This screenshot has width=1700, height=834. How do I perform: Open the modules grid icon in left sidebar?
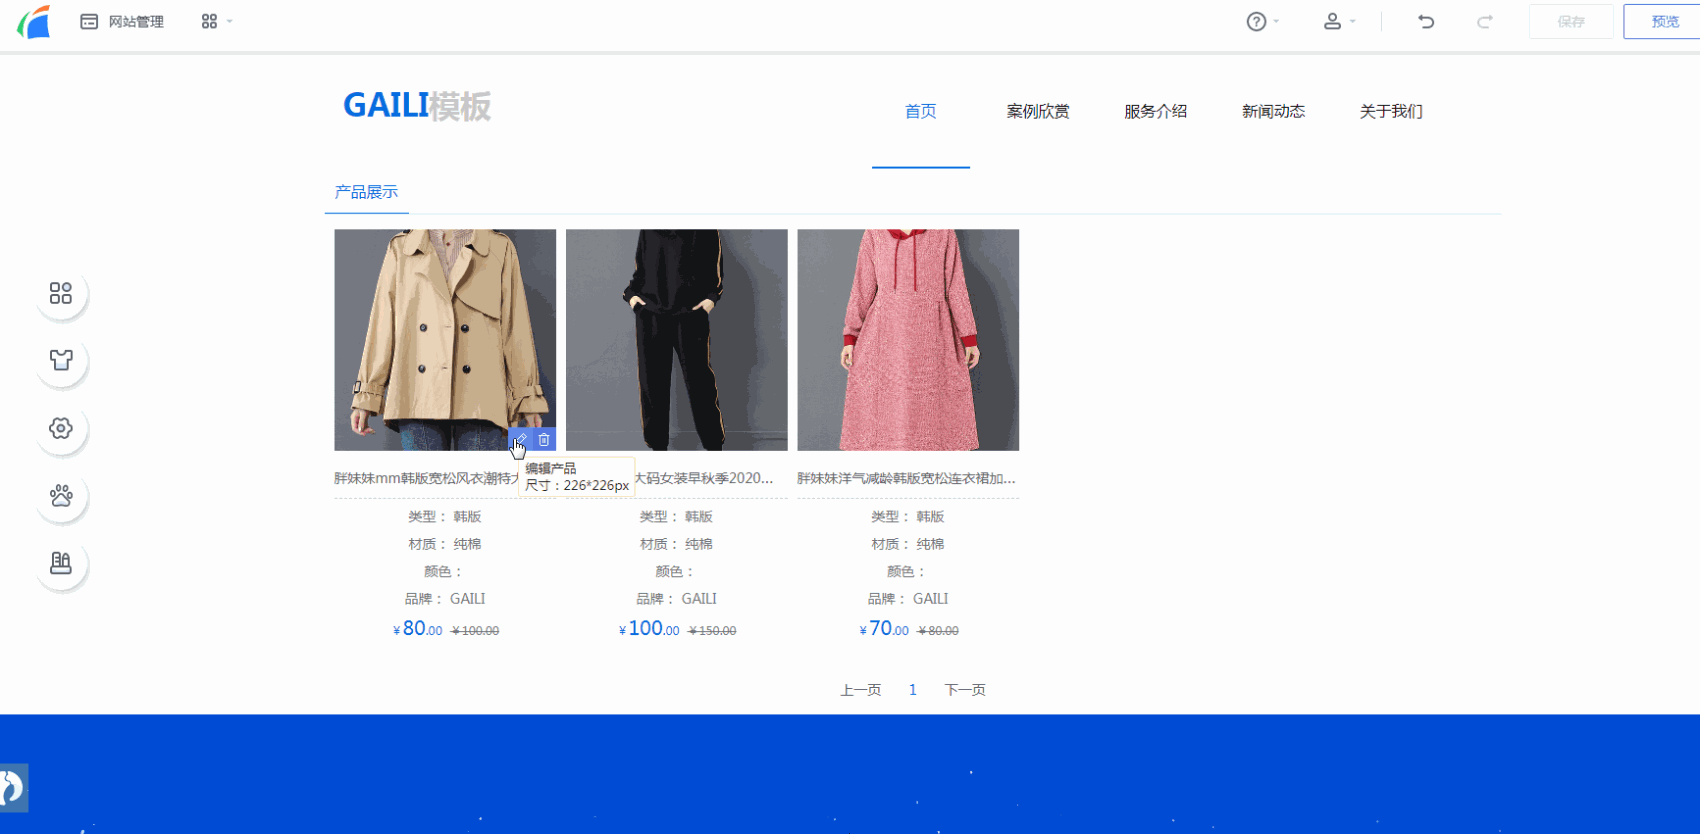(x=61, y=293)
